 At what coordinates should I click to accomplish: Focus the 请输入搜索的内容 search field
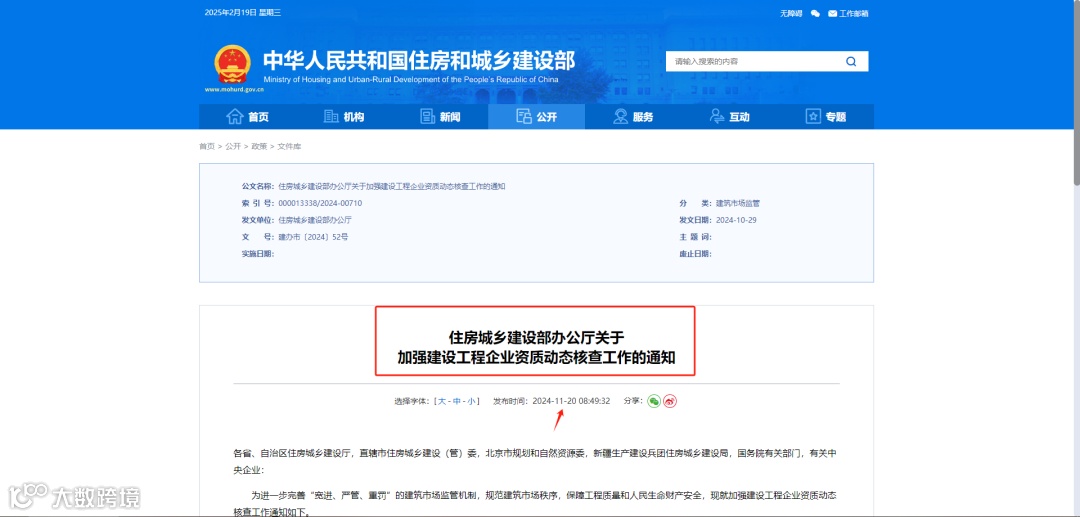[754, 61]
